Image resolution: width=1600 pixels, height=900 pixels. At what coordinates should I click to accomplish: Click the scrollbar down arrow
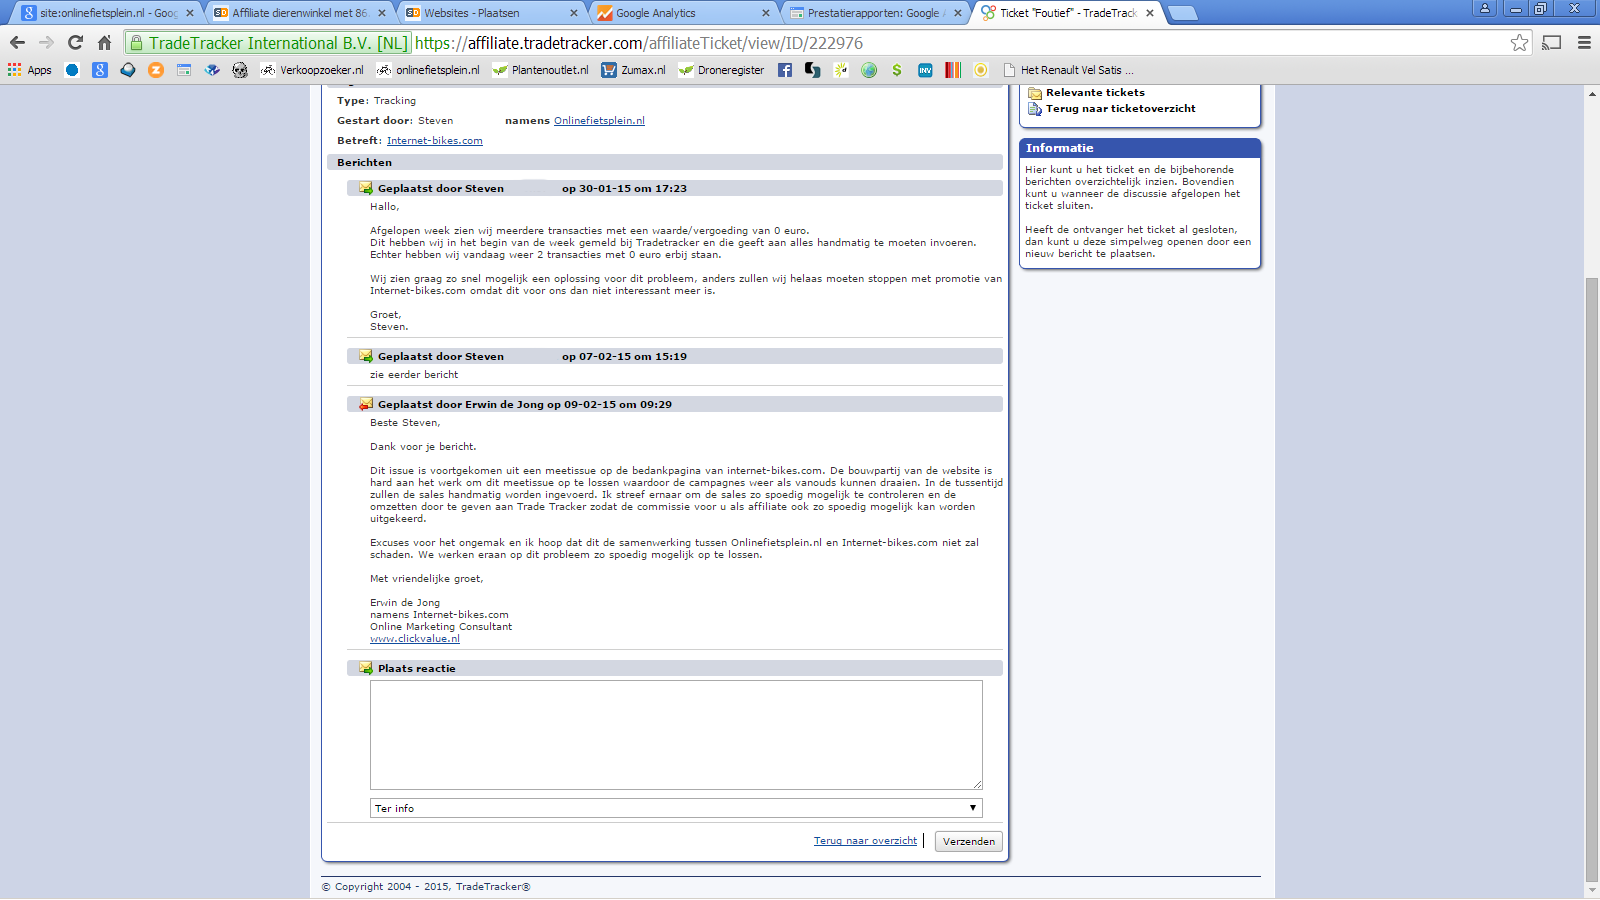1592,890
